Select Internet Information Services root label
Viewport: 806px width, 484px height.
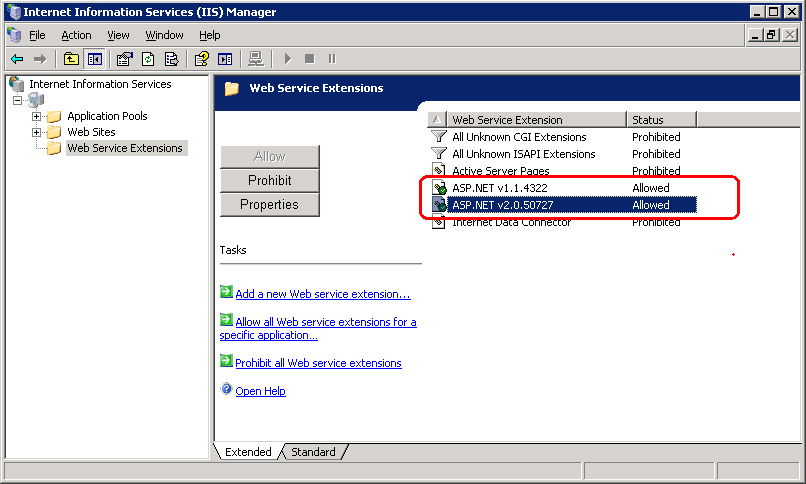coord(100,84)
